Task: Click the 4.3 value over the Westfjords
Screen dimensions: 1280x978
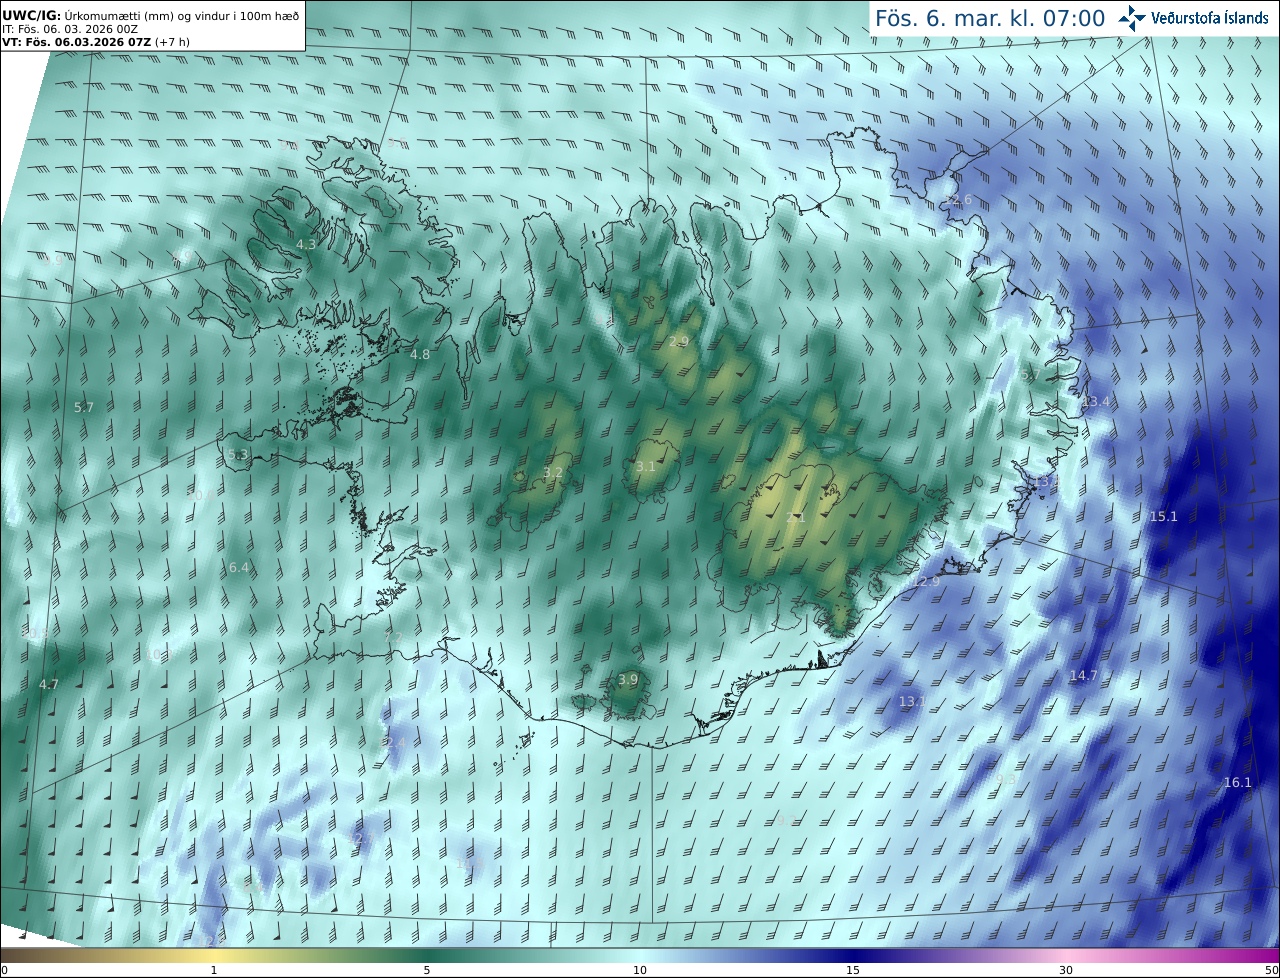Action: [x=306, y=245]
